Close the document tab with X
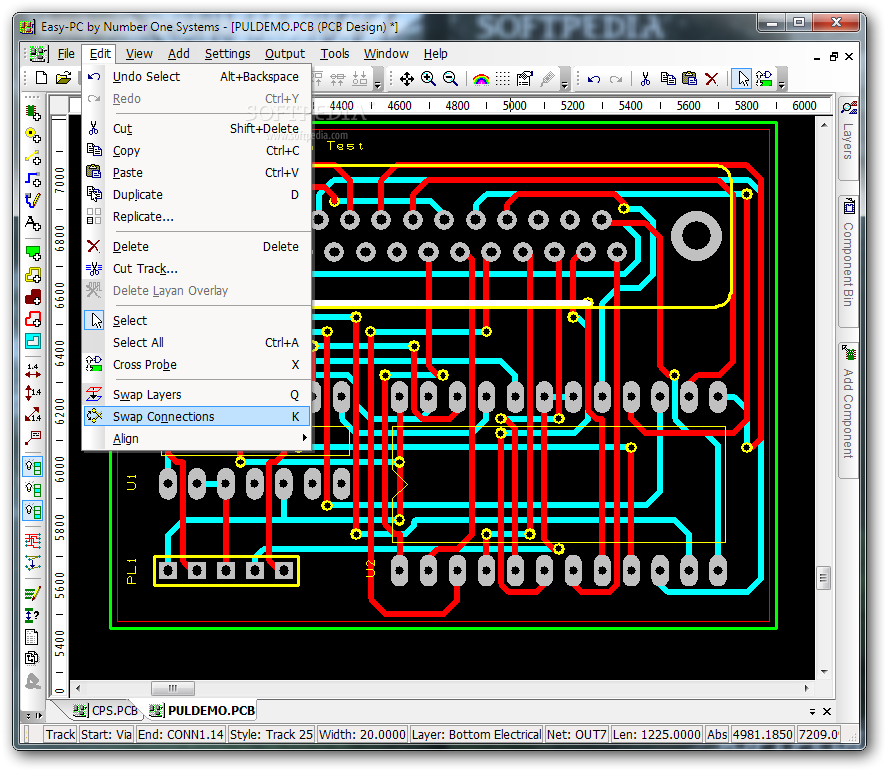887x771 pixels. click(x=827, y=712)
